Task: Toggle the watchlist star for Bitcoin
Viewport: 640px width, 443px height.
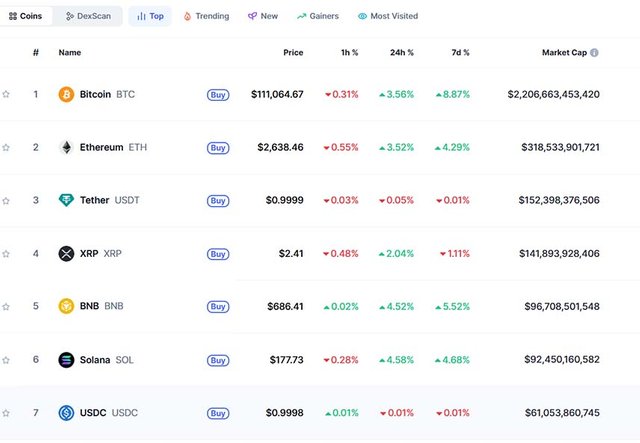Action: coord(6,94)
